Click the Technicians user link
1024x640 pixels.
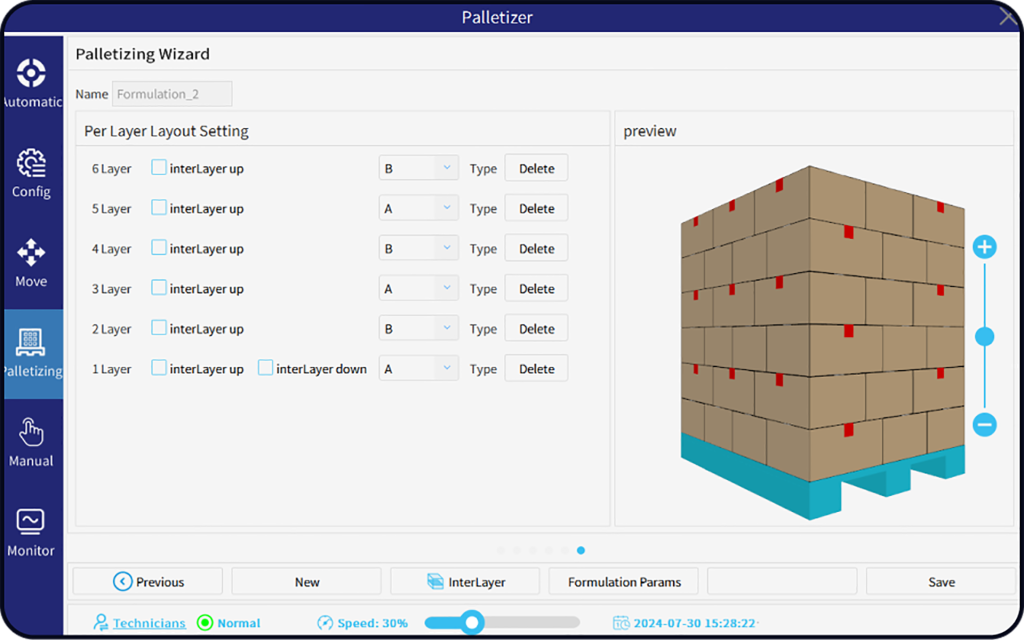coord(149,623)
